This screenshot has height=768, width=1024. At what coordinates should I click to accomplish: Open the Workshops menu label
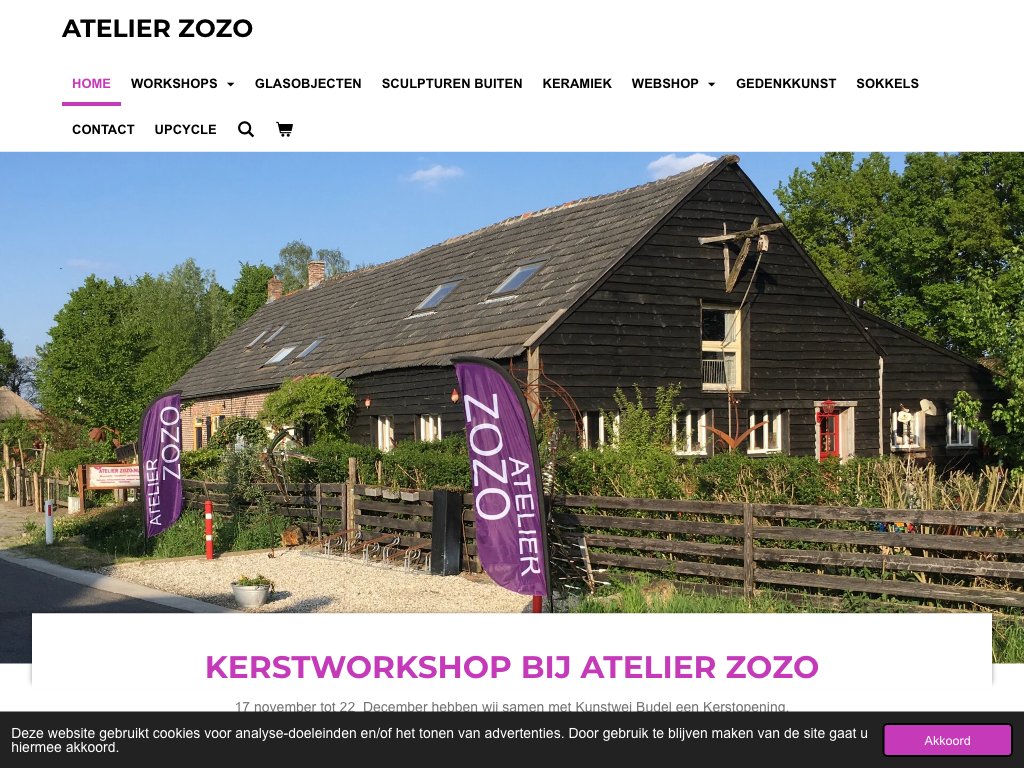[174, 84]
